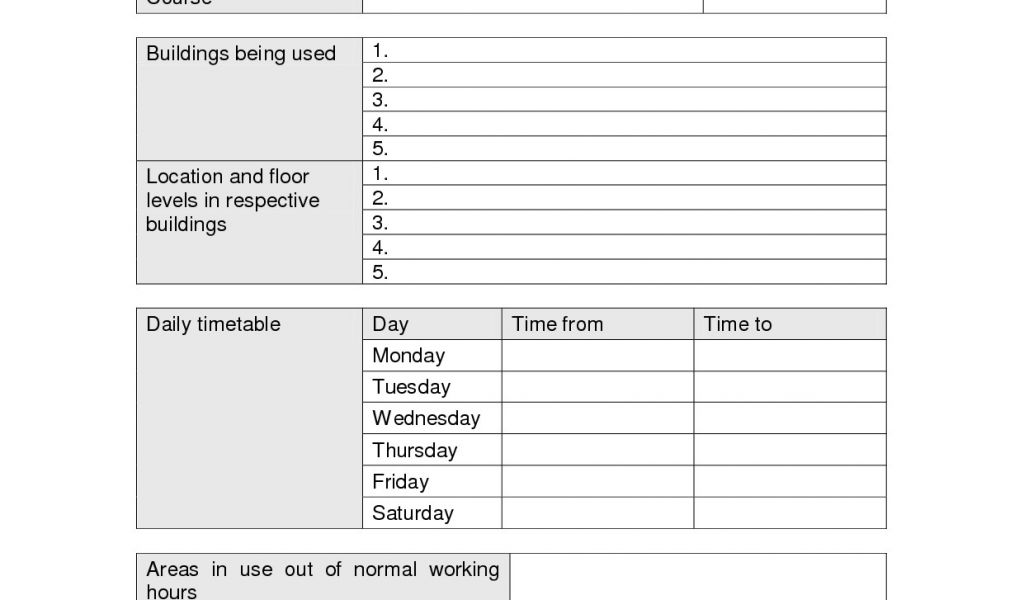1024x600 pixels.
Task: Select the Wednesday day label
Action: (426, 418)
